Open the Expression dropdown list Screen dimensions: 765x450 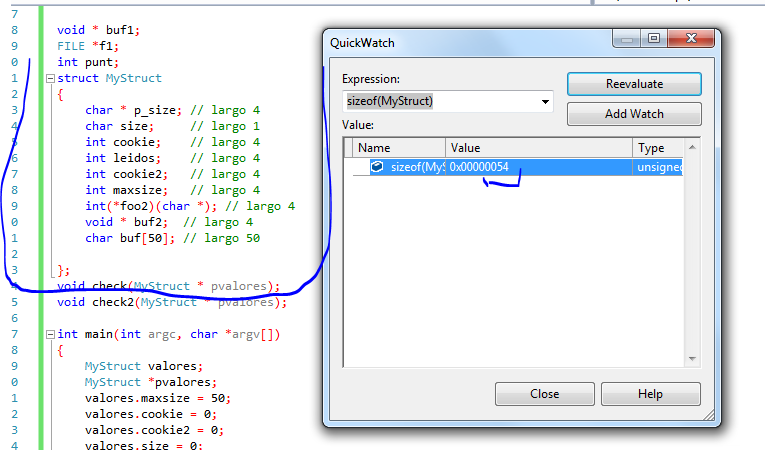pyautogui.click(x=546, y=101)
